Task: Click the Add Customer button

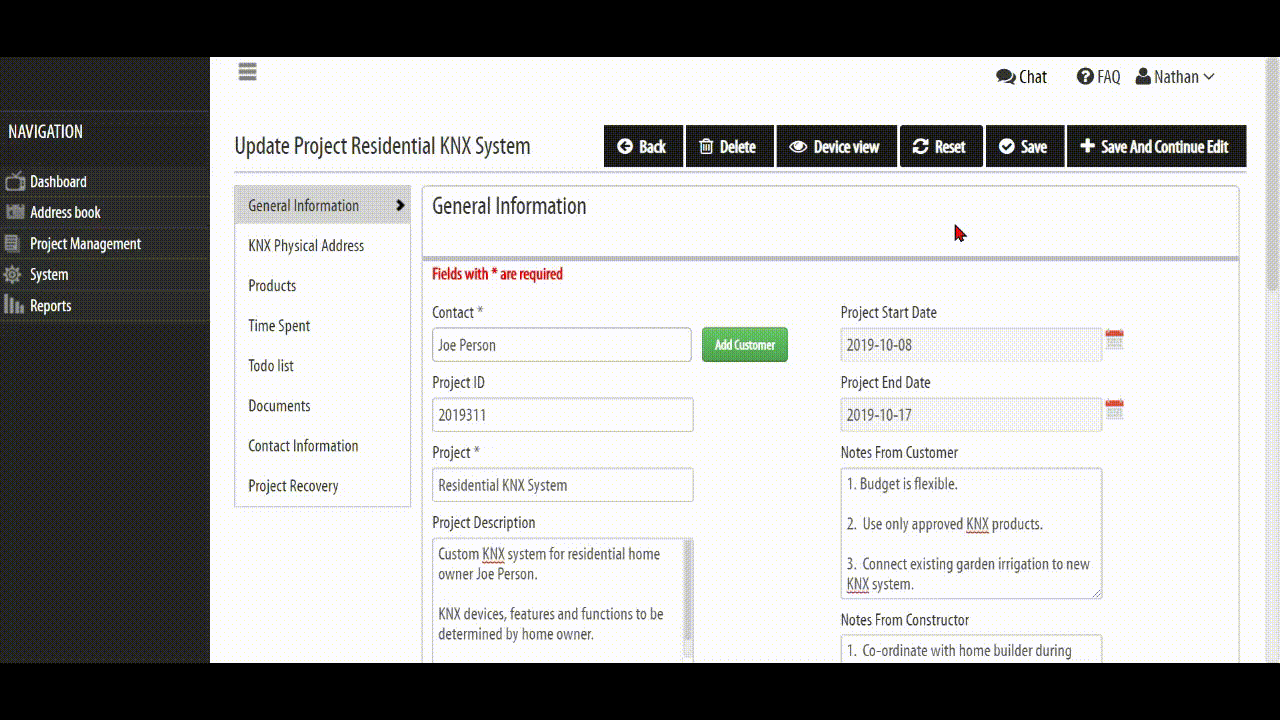Action: pyautogui.click(x=745, y=345)
